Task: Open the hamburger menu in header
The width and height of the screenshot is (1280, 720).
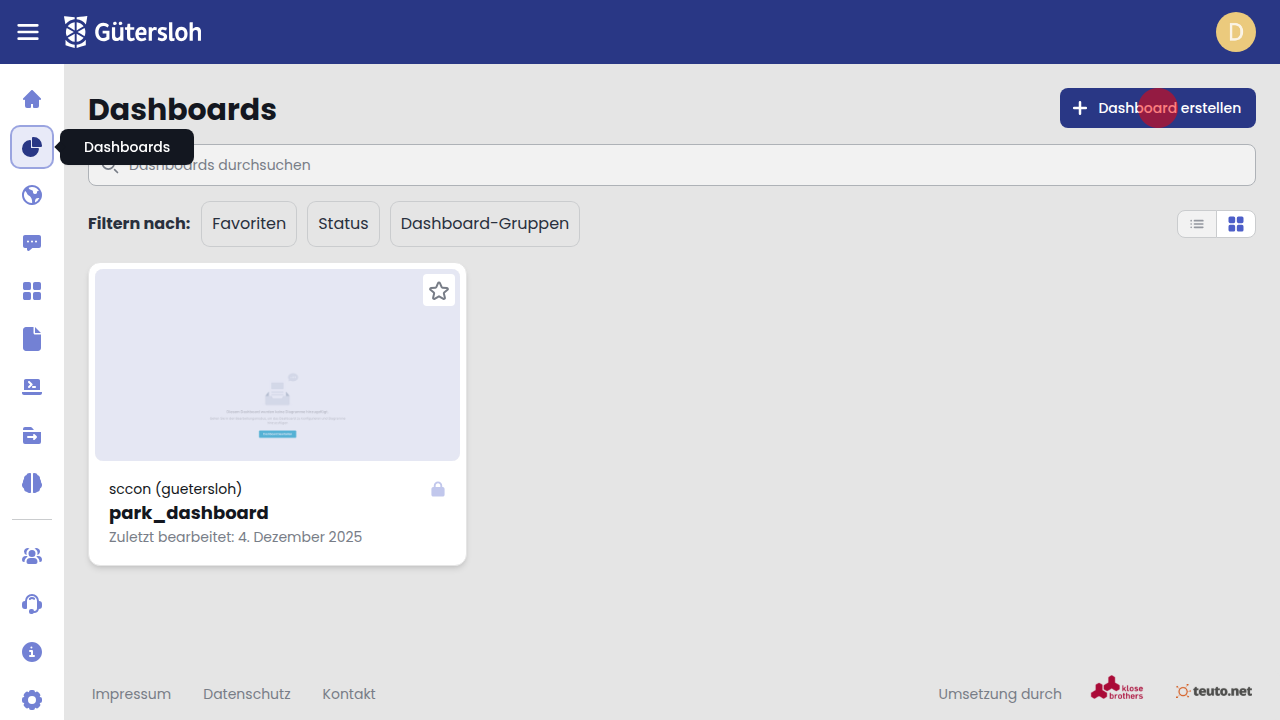Action: coord(28,32)
